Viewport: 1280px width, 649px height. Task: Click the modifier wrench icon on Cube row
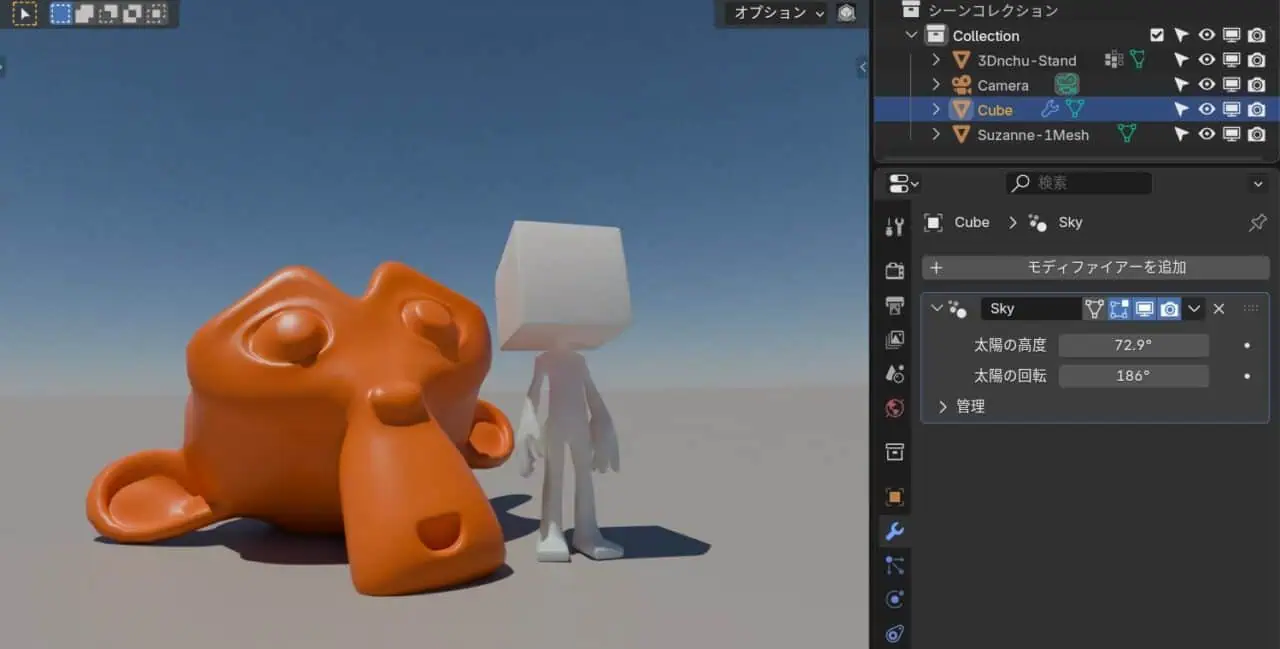tap(1049, 109)
